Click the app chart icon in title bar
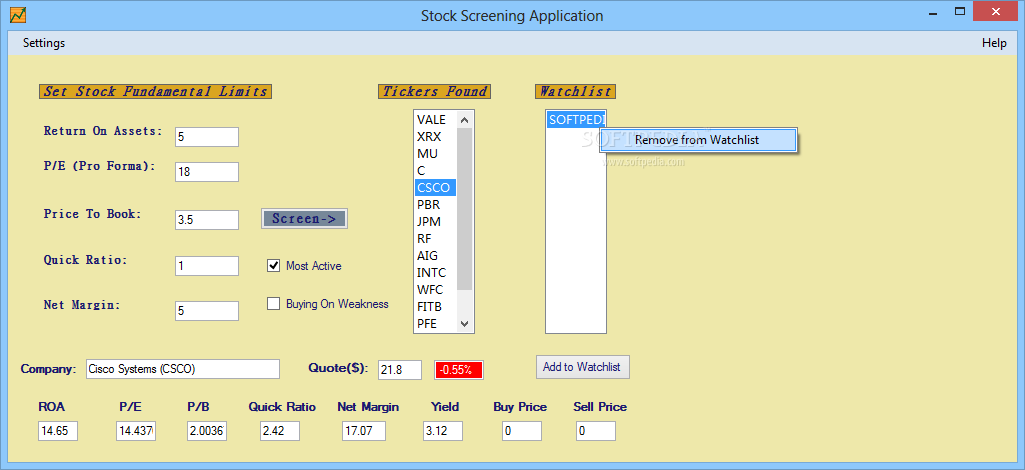The width and height of the screenshot is (1025, 470). pyautogui.click(x=19, y=14)
